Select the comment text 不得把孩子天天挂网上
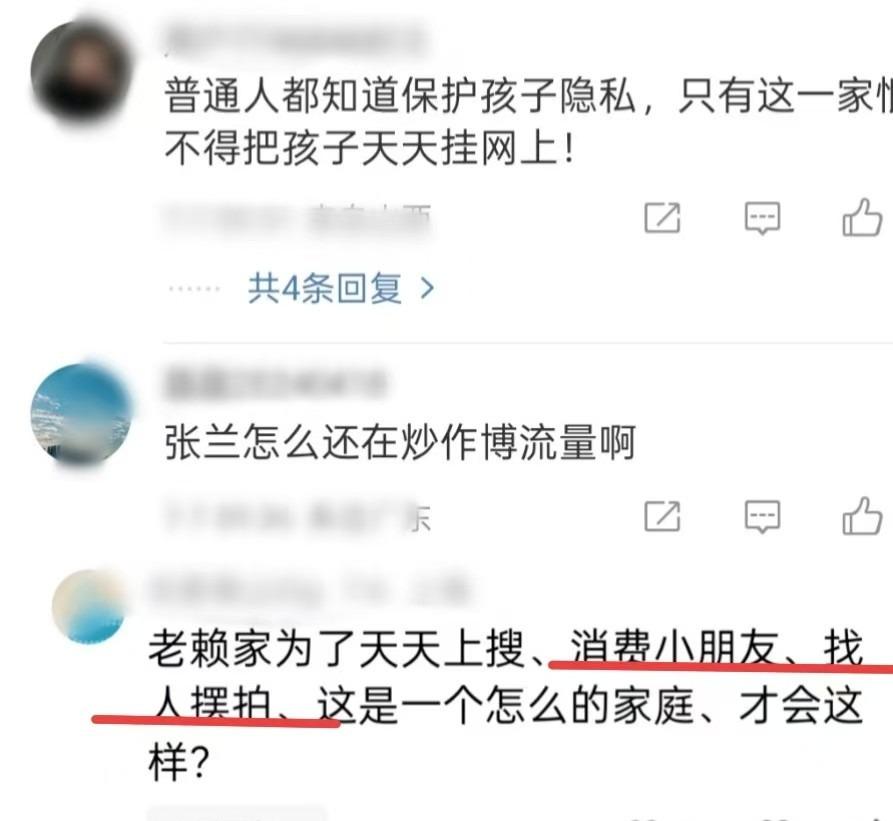Image resolution: width=893 pixels, height=821 pixels. click(x=369, y=149)
